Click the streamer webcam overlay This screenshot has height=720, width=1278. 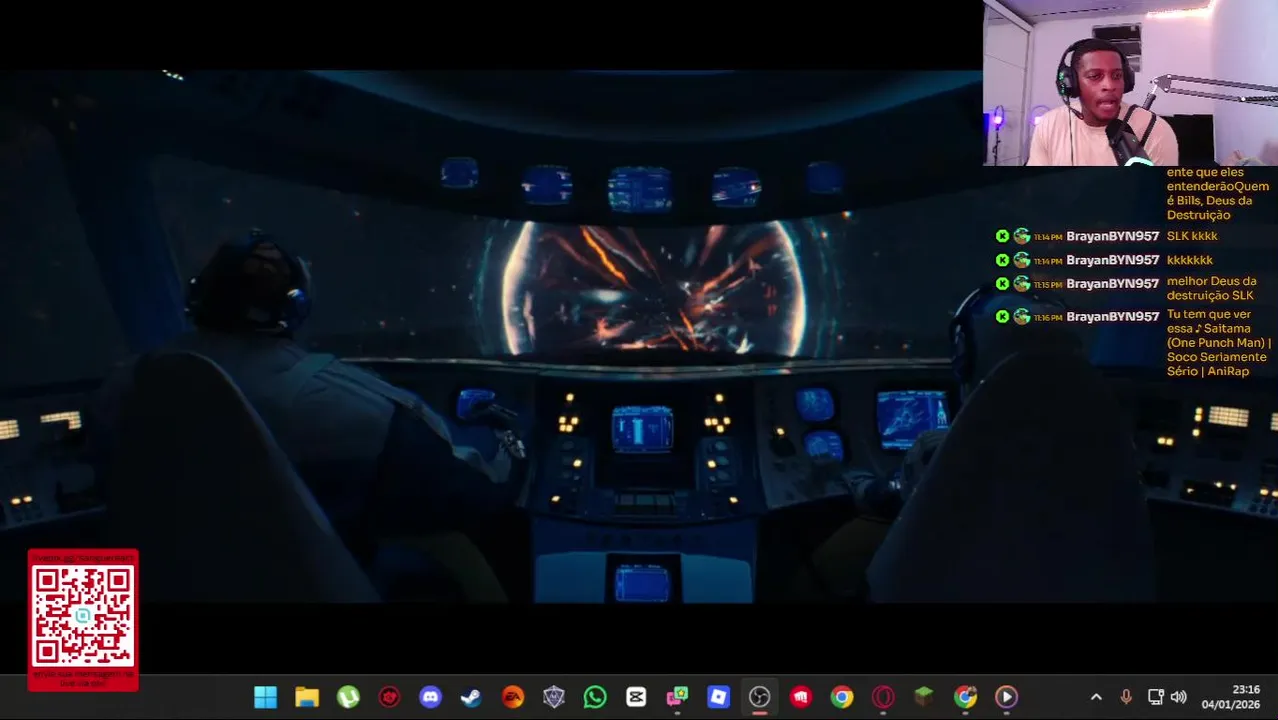click(1130, 83)
